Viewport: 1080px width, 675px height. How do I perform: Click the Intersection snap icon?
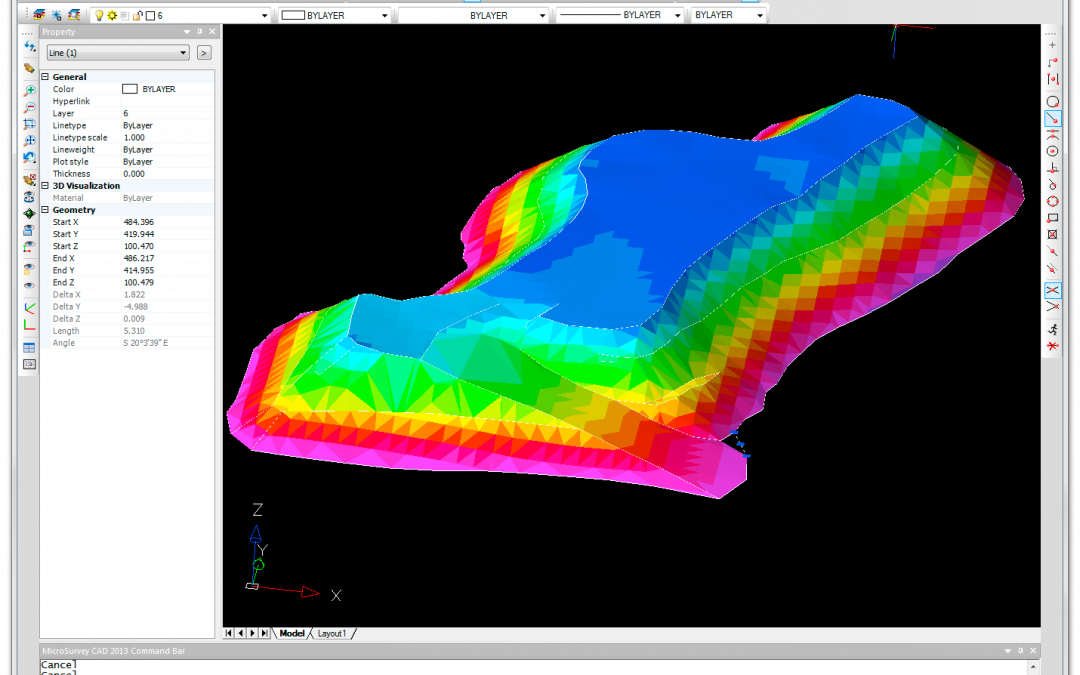pos(1052,290)
